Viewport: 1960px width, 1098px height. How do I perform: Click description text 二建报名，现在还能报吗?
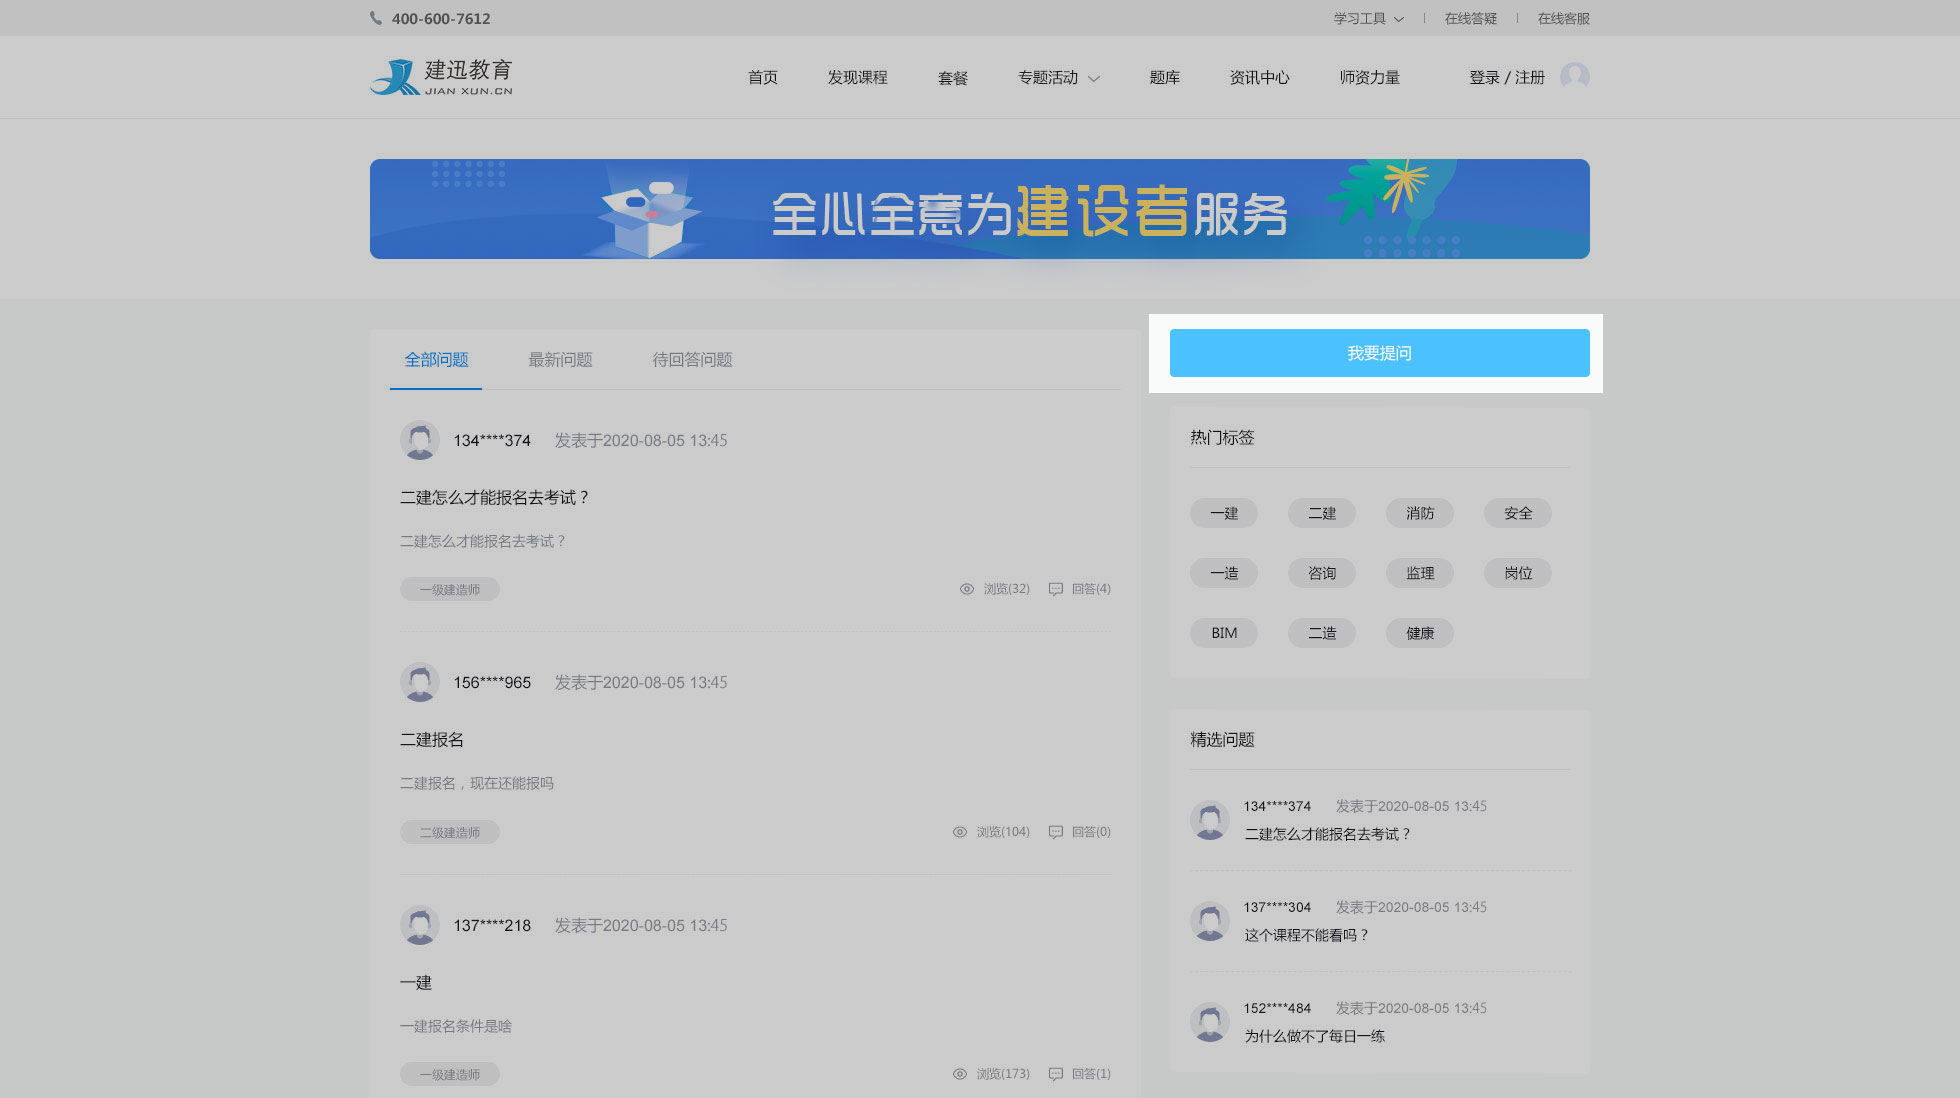point(477,783)
